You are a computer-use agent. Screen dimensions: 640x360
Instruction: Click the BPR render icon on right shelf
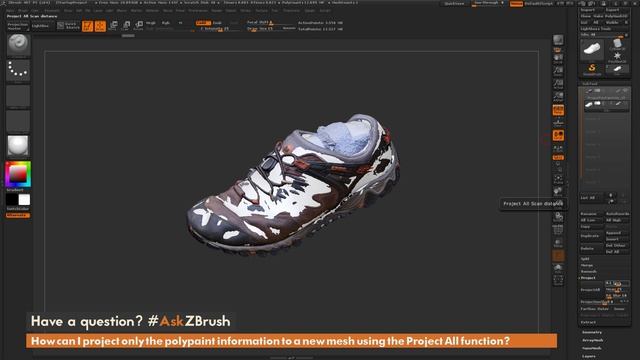558,40
